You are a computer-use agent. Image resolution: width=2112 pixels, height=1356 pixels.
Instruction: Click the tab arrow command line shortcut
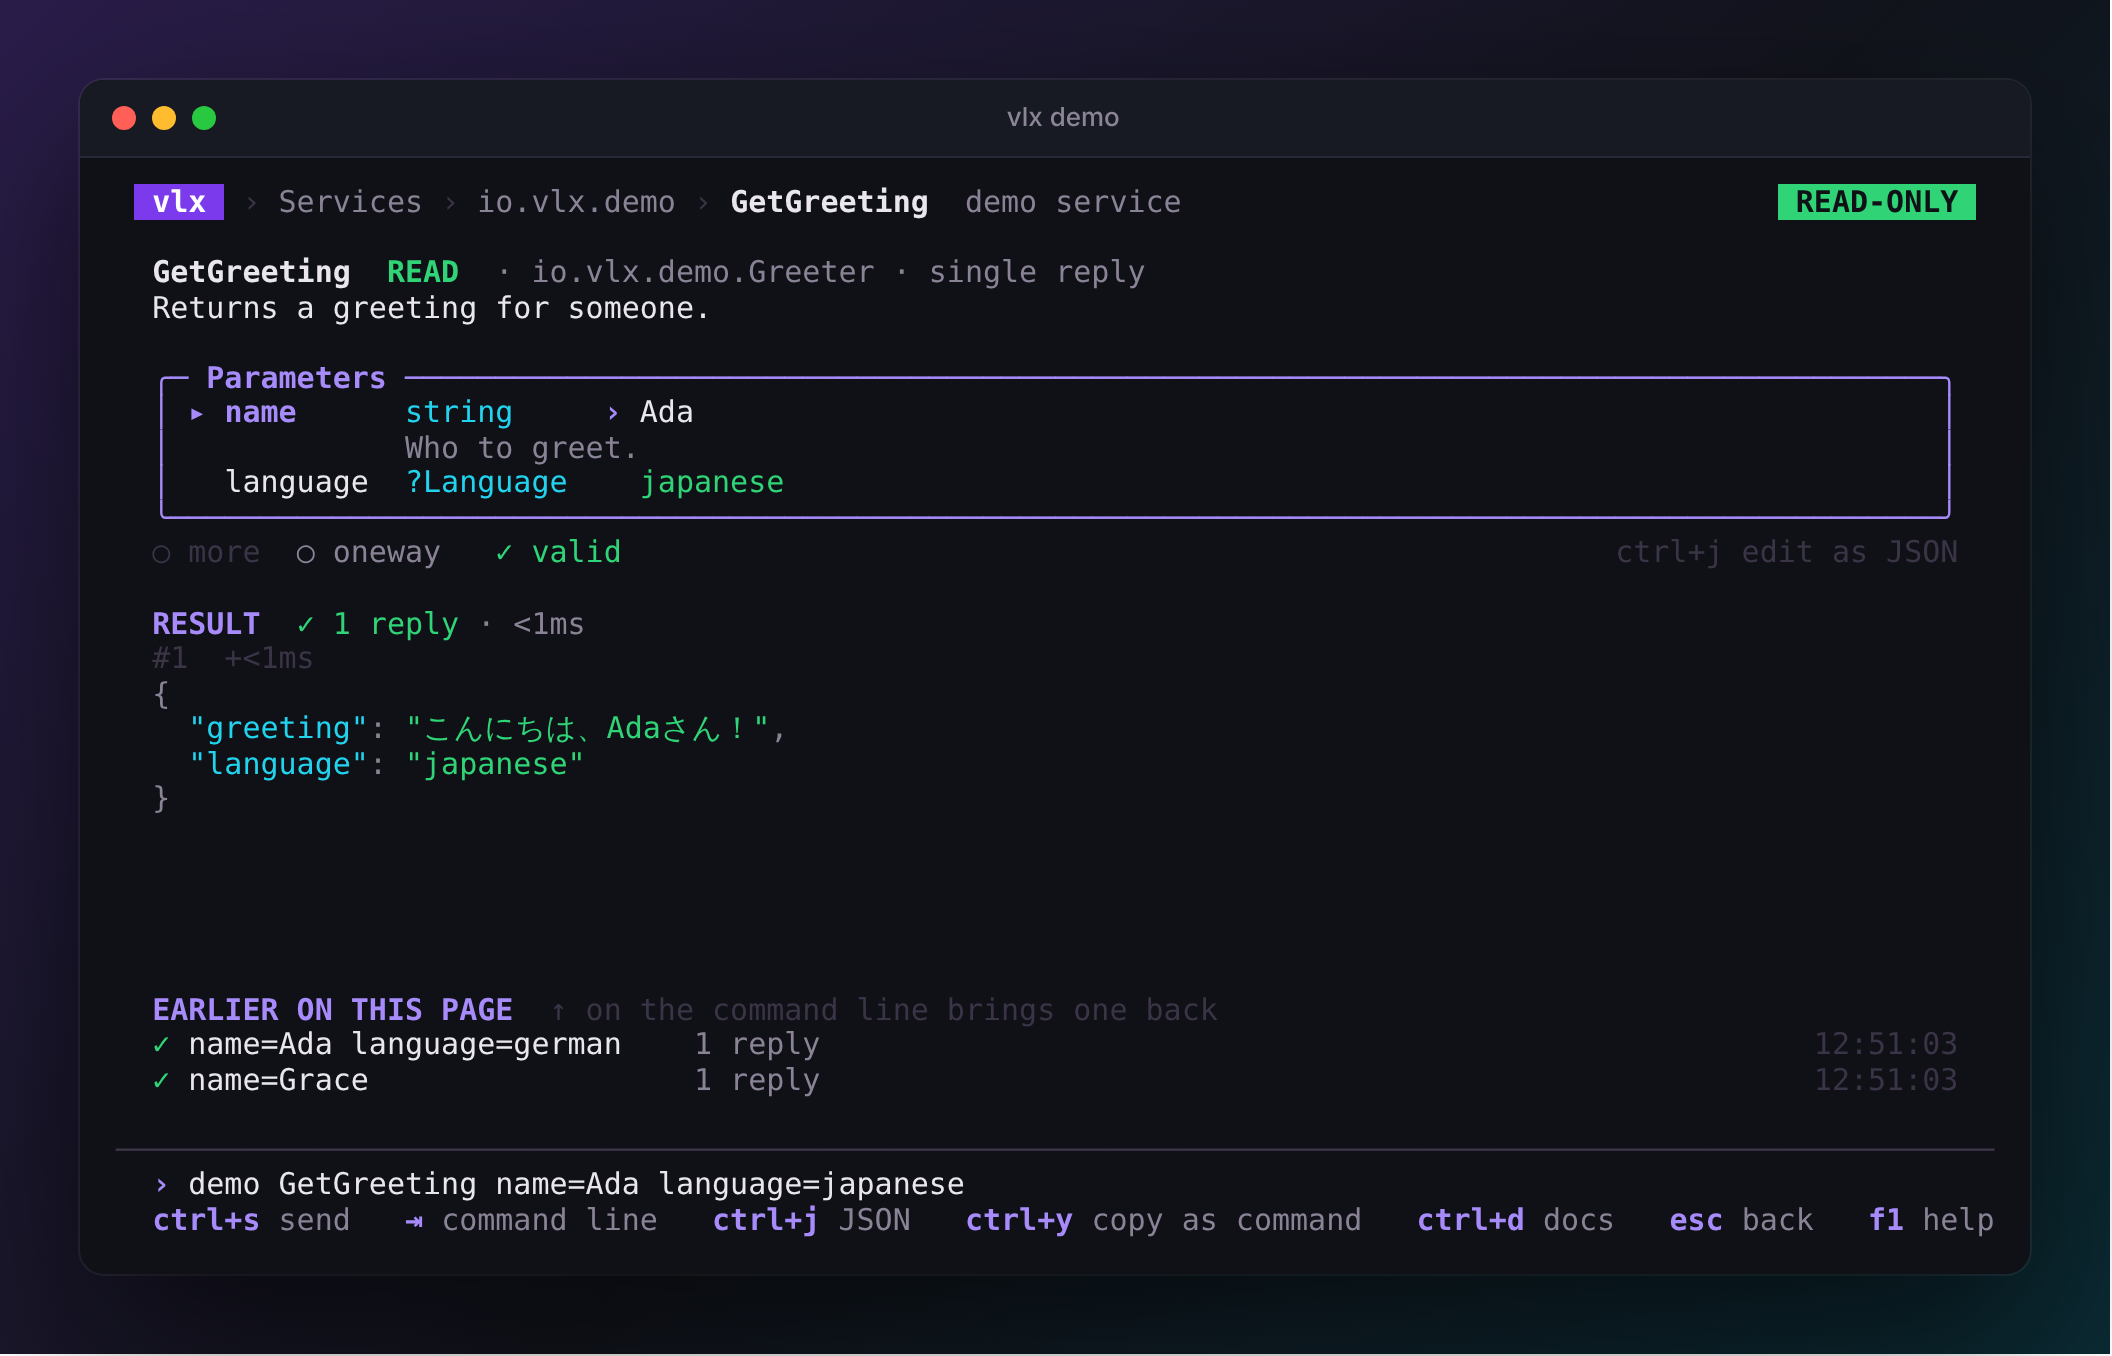point(531,1220)
